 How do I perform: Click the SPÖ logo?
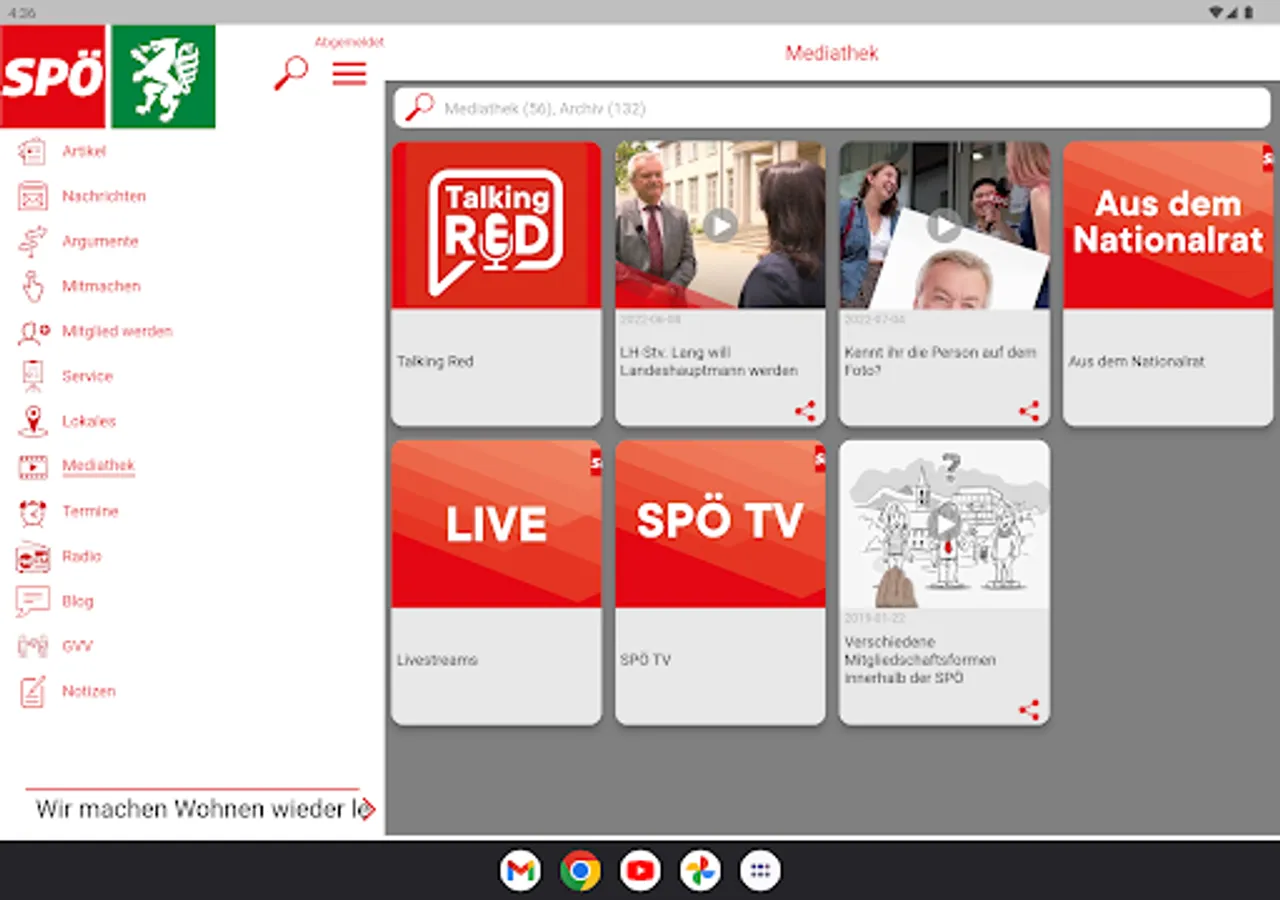[x=53, y=76]
